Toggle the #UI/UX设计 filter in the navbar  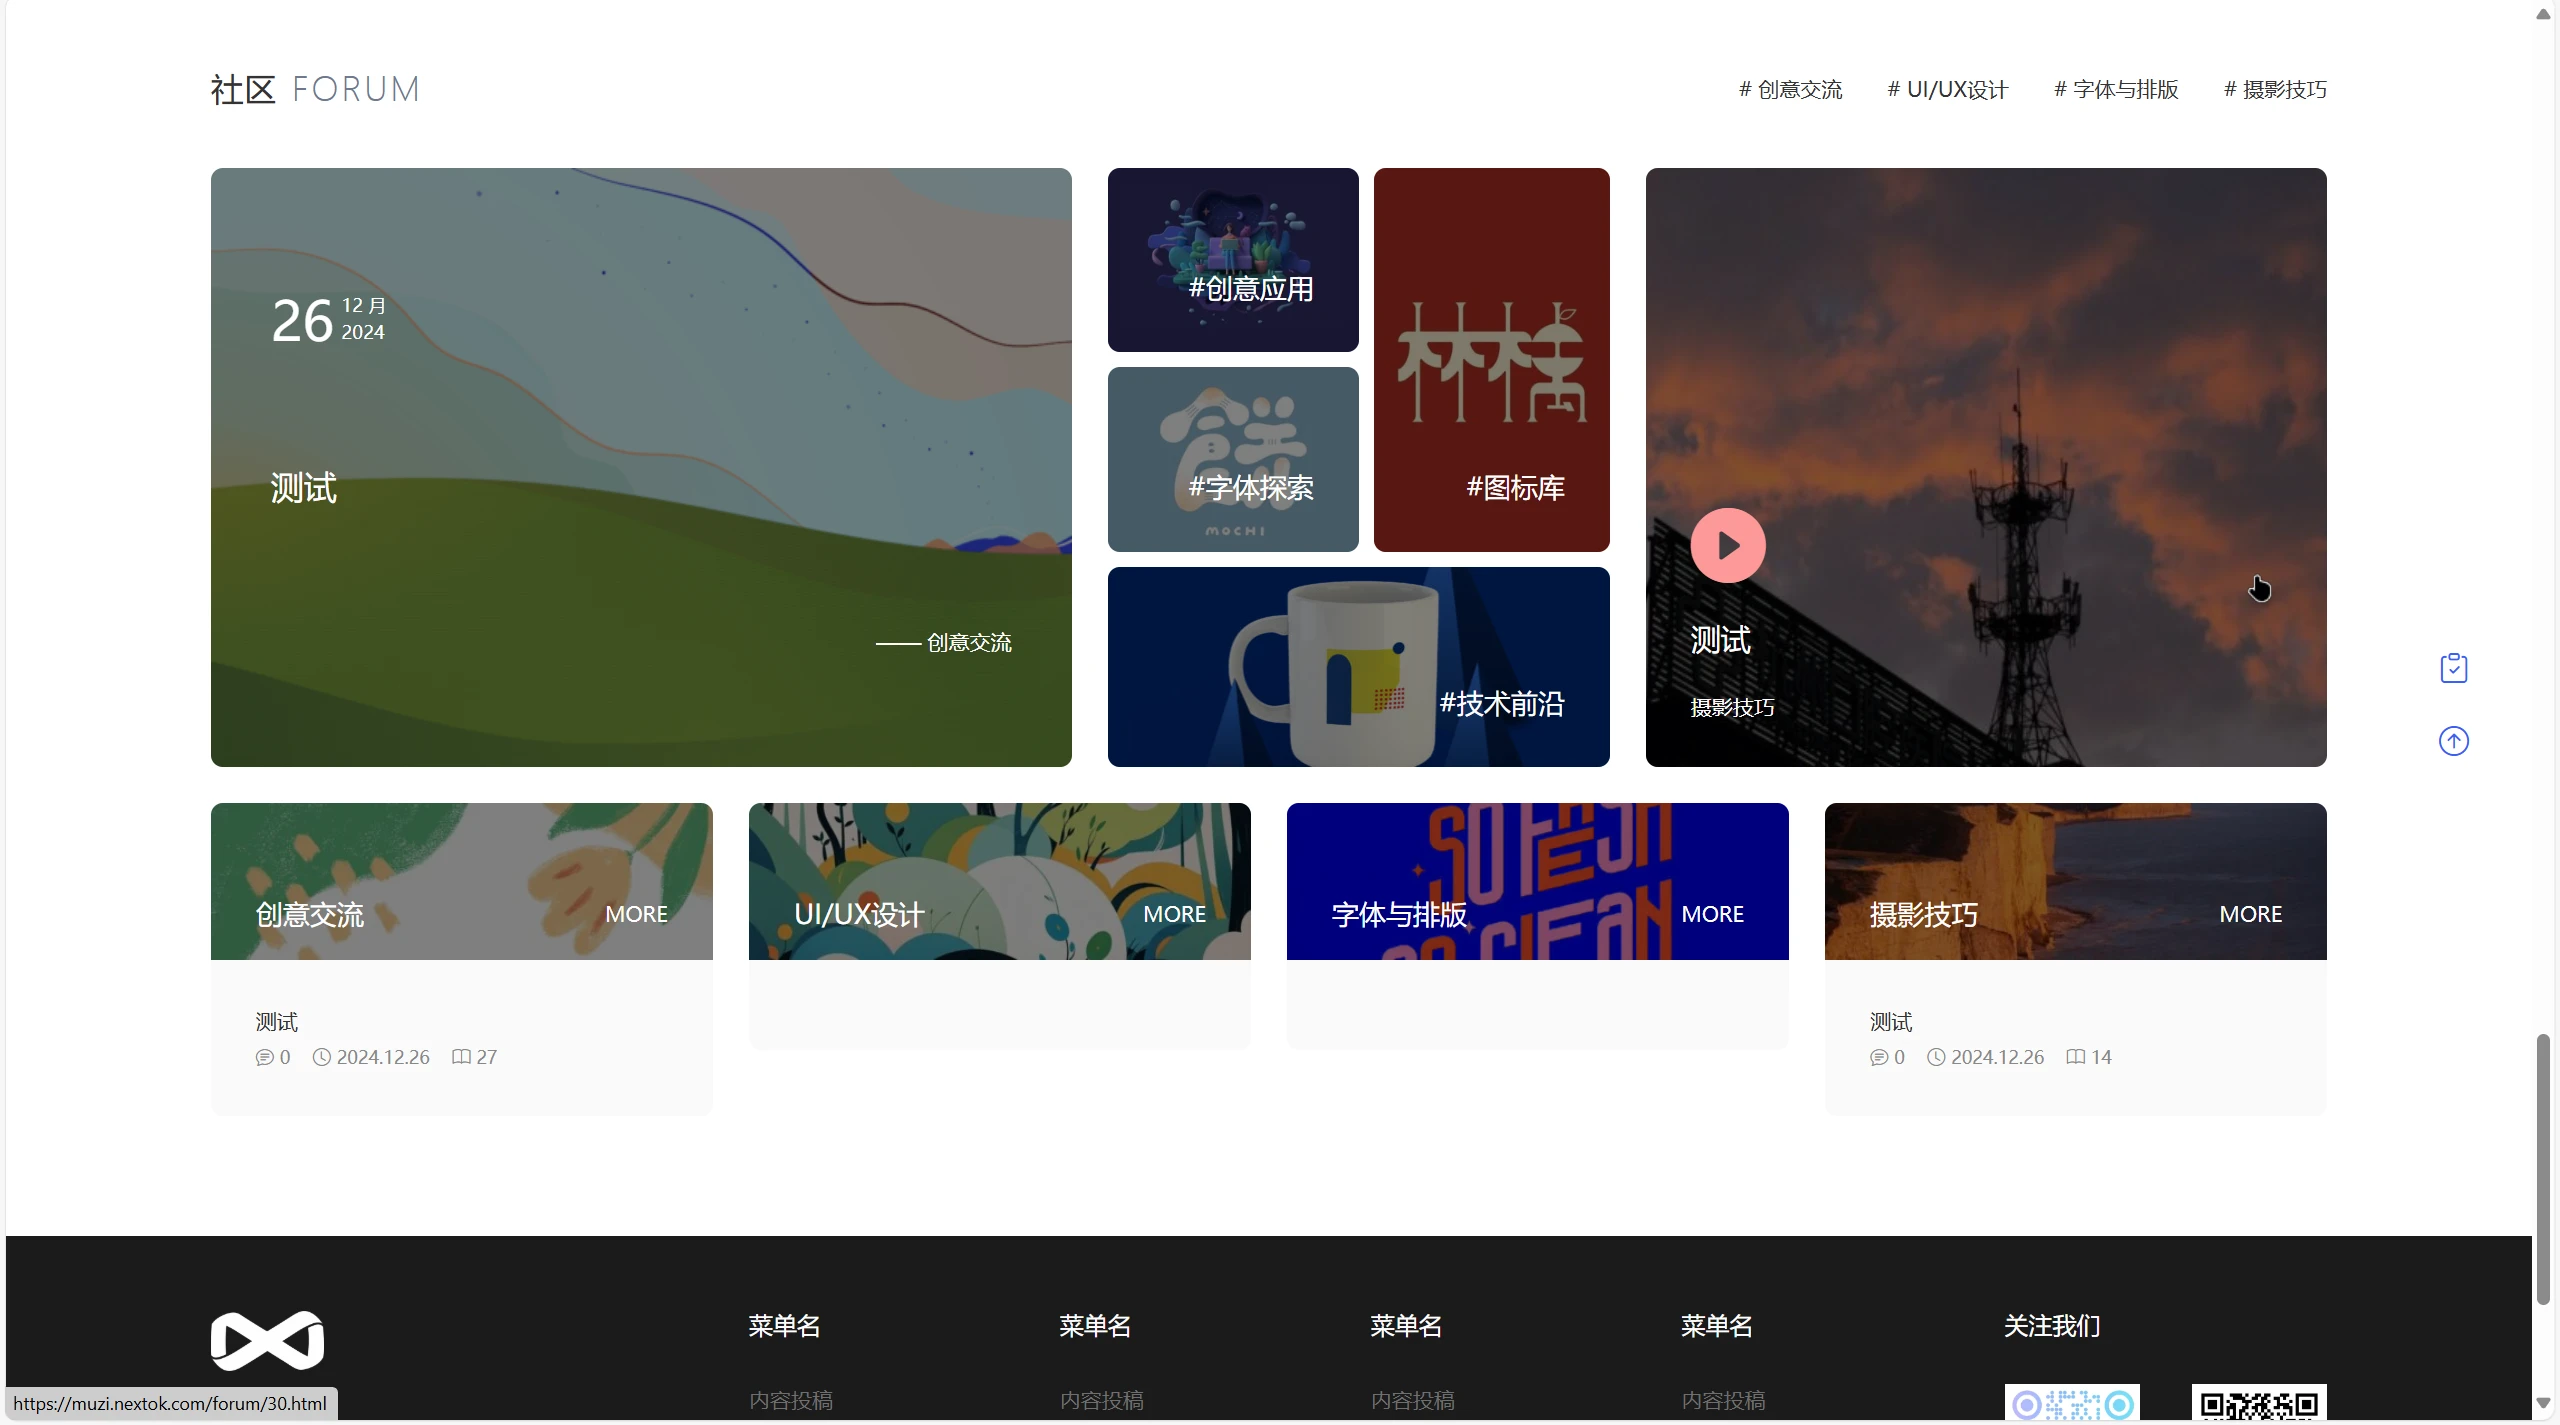click(1946, 89)
